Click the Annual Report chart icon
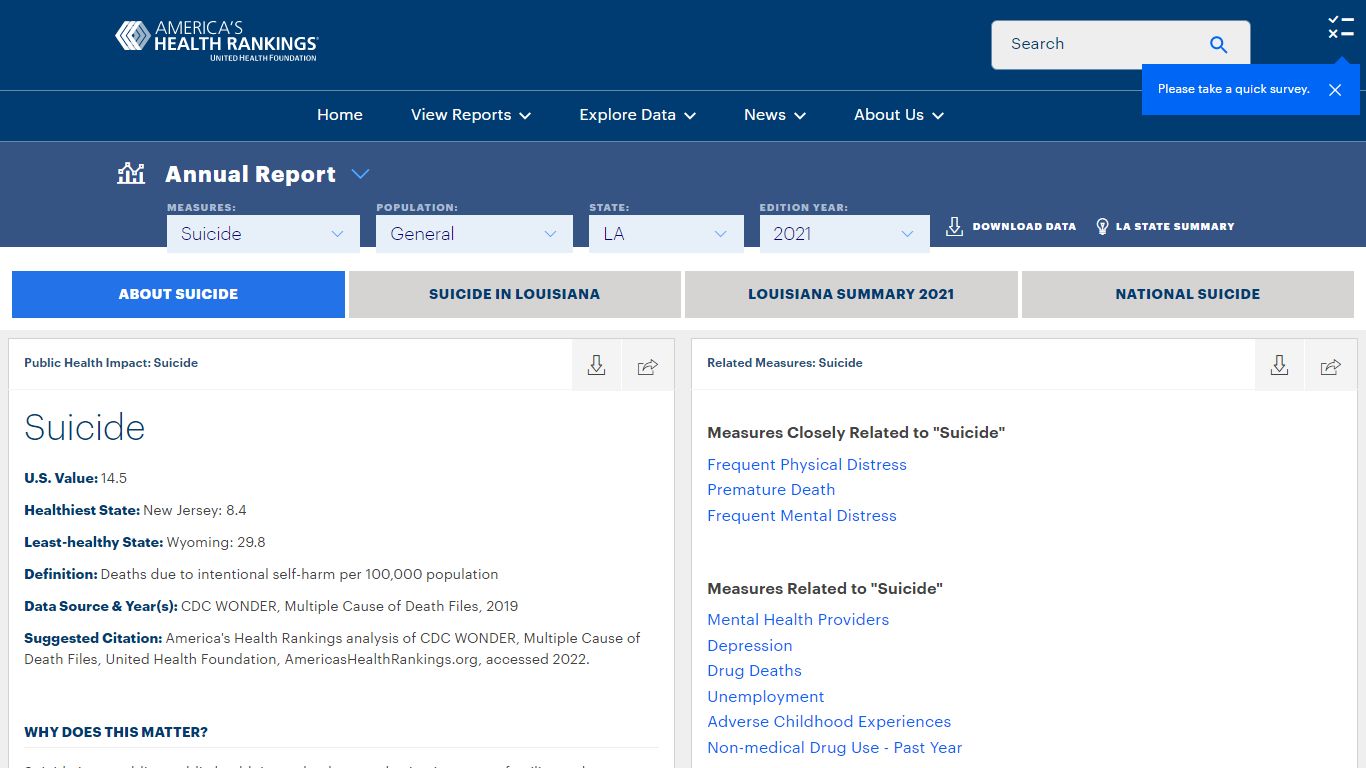 tap(131, 174)
